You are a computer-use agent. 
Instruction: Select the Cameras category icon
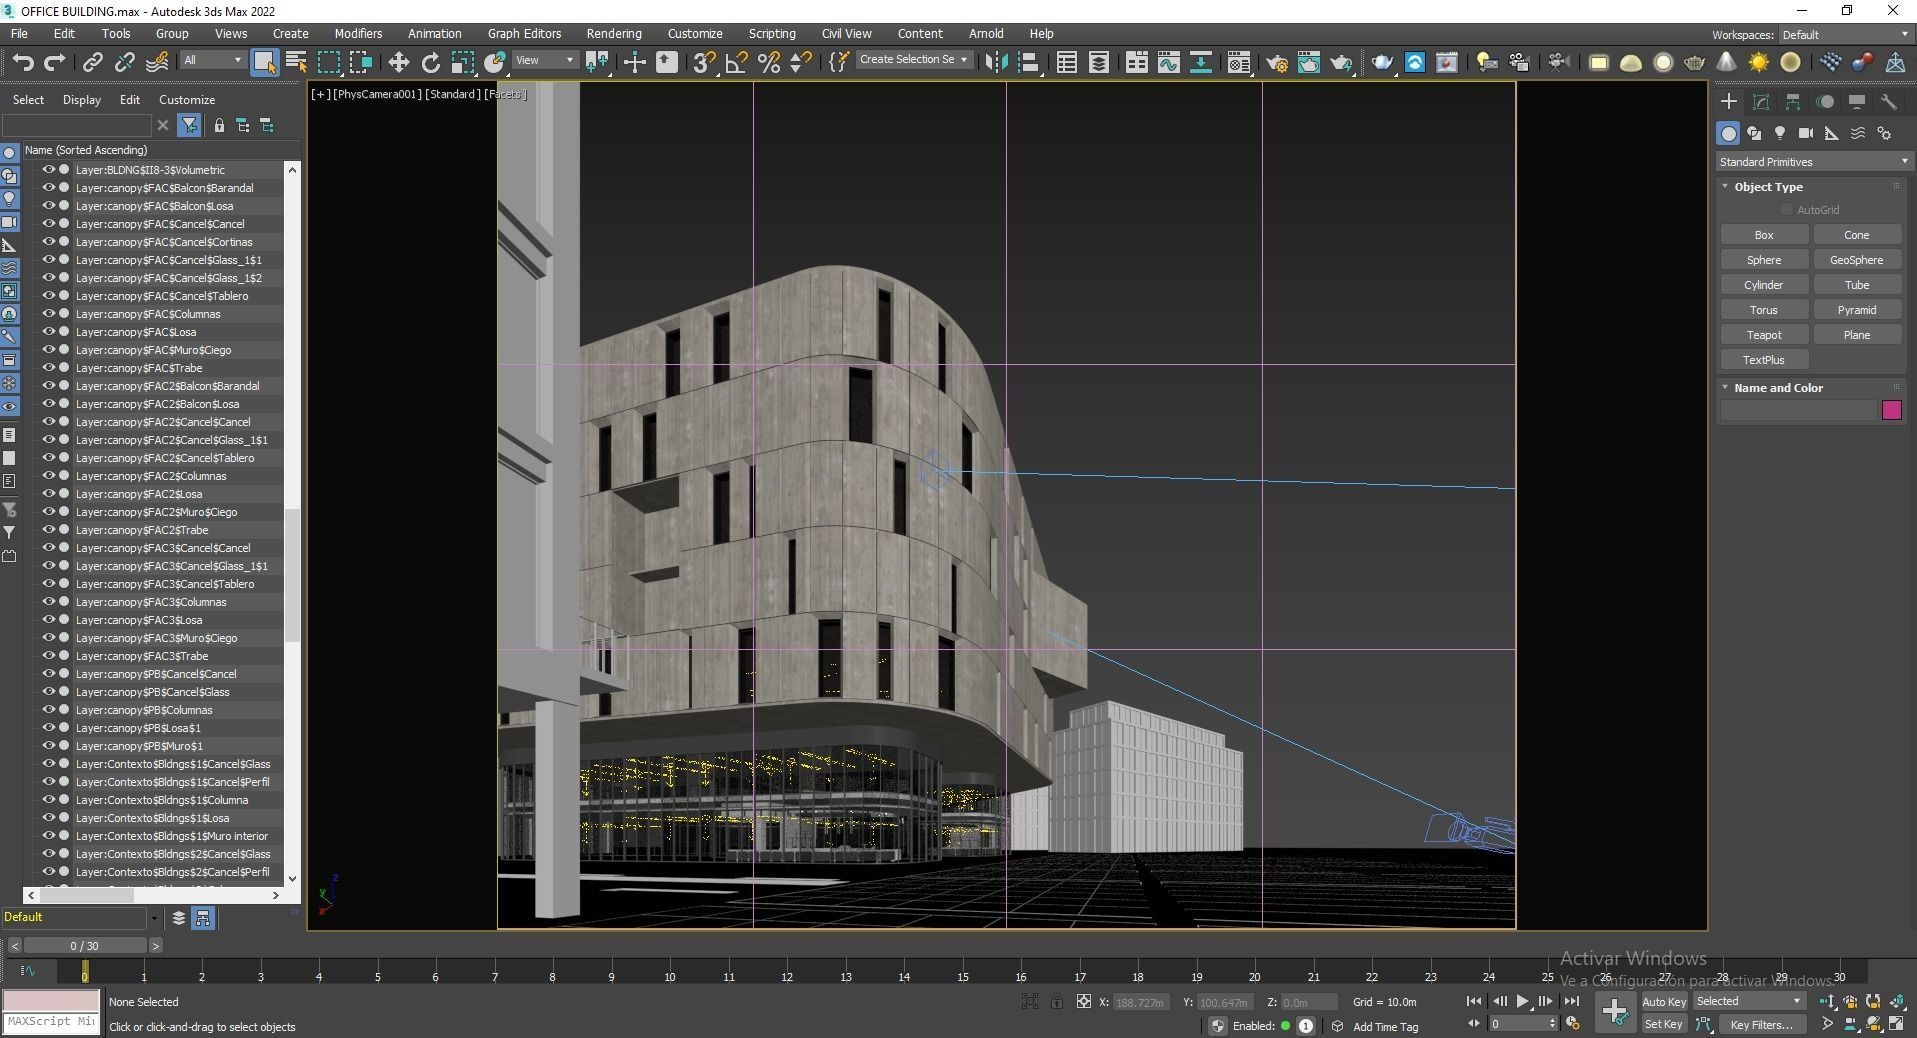click(x=1806, y=133)
